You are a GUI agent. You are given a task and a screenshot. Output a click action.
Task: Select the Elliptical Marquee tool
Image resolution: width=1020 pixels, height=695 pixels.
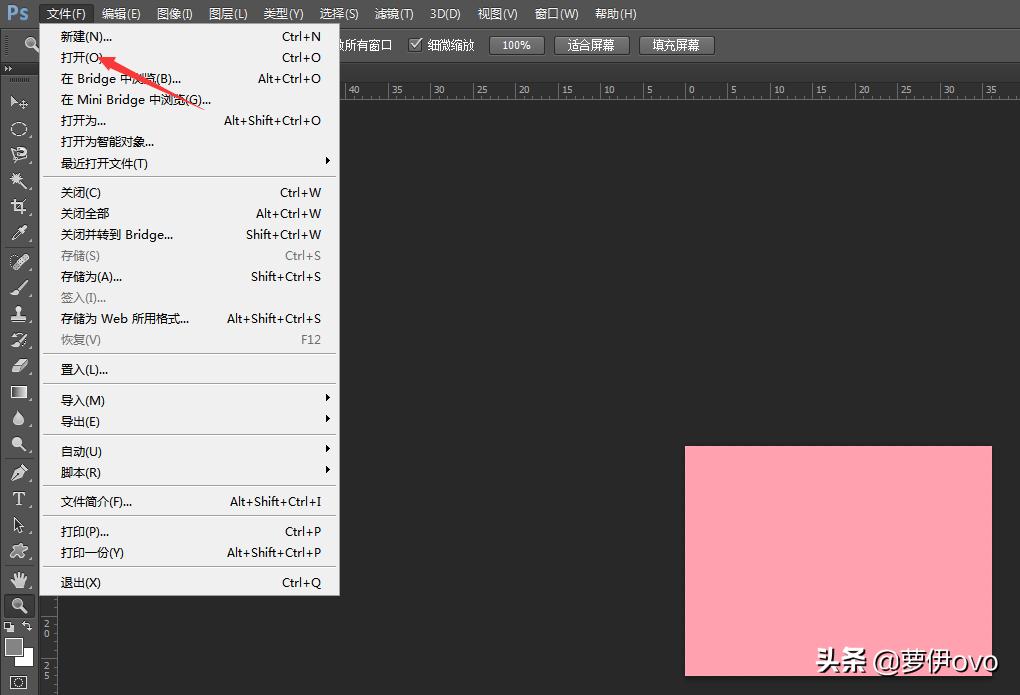pyautogui.click(x=19, y=129)
